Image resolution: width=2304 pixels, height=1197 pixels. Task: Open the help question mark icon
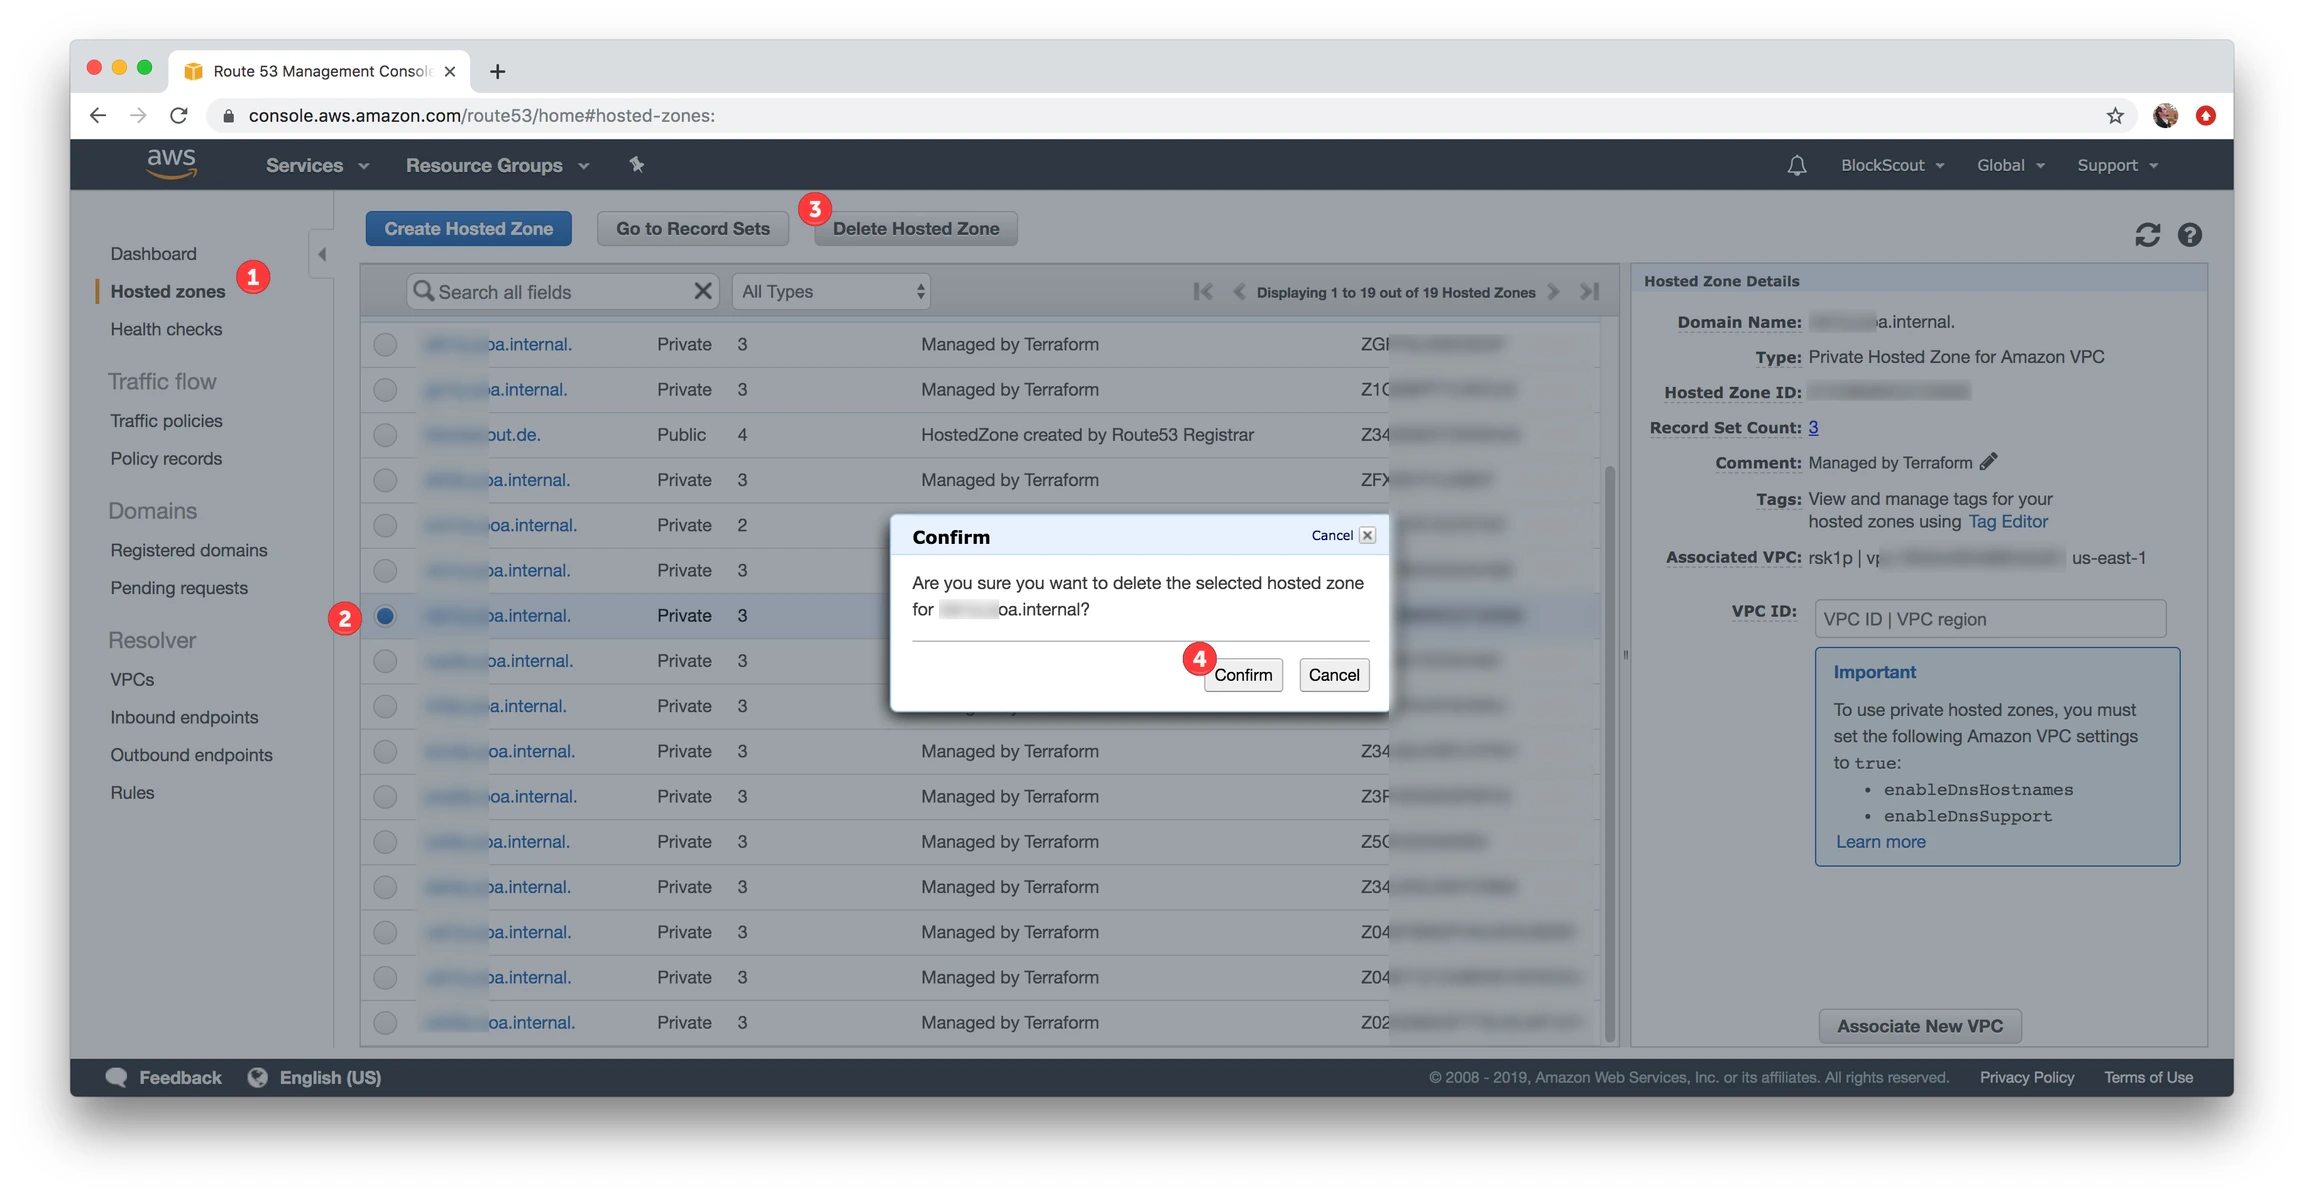point(2189,234)
